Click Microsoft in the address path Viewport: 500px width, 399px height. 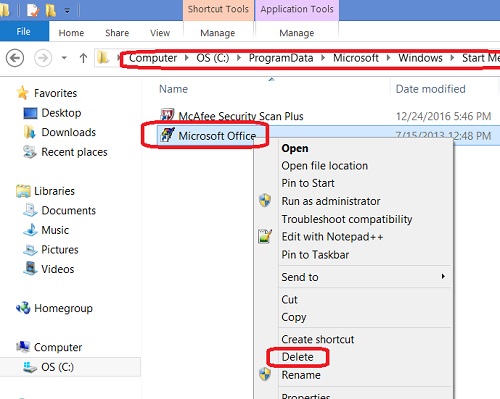(356, 58)
